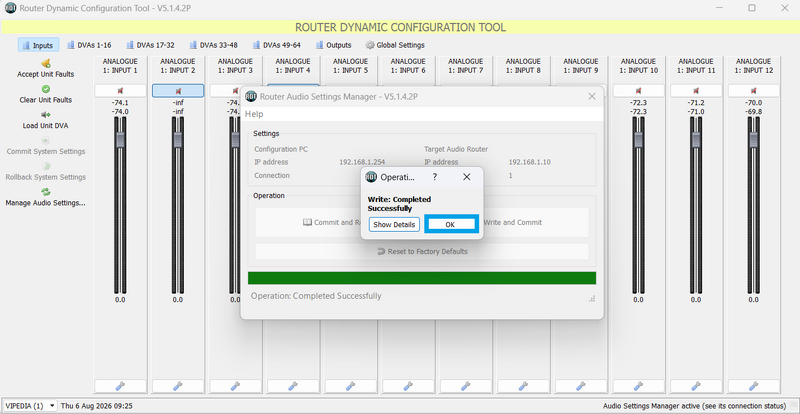Click target router IP 192.168.1.10
This screenshot has height=414, width=800.
pyautogui.click(x=529, y=162)
